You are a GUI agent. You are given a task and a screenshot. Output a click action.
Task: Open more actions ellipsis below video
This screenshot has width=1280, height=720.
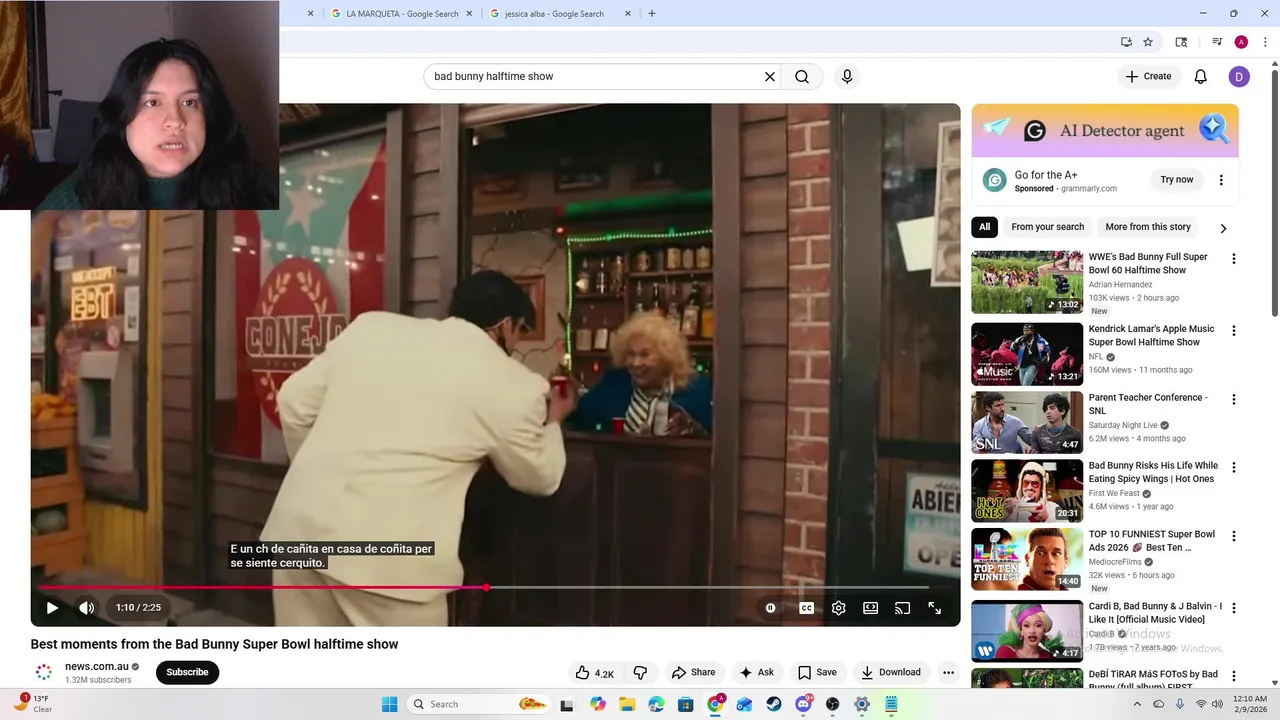coord(948,673)
